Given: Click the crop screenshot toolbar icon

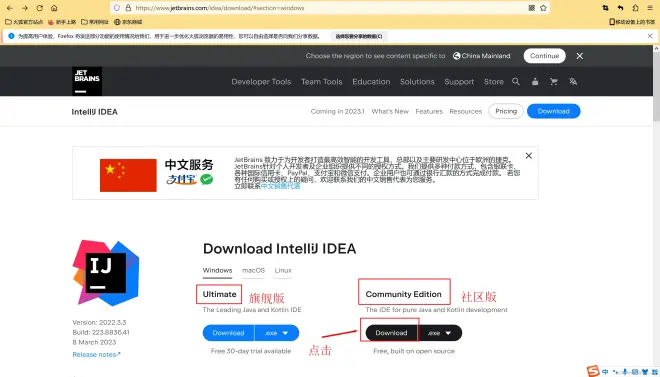Looking at the screenshot, I should pyautogui.click(x=605, y=8).
